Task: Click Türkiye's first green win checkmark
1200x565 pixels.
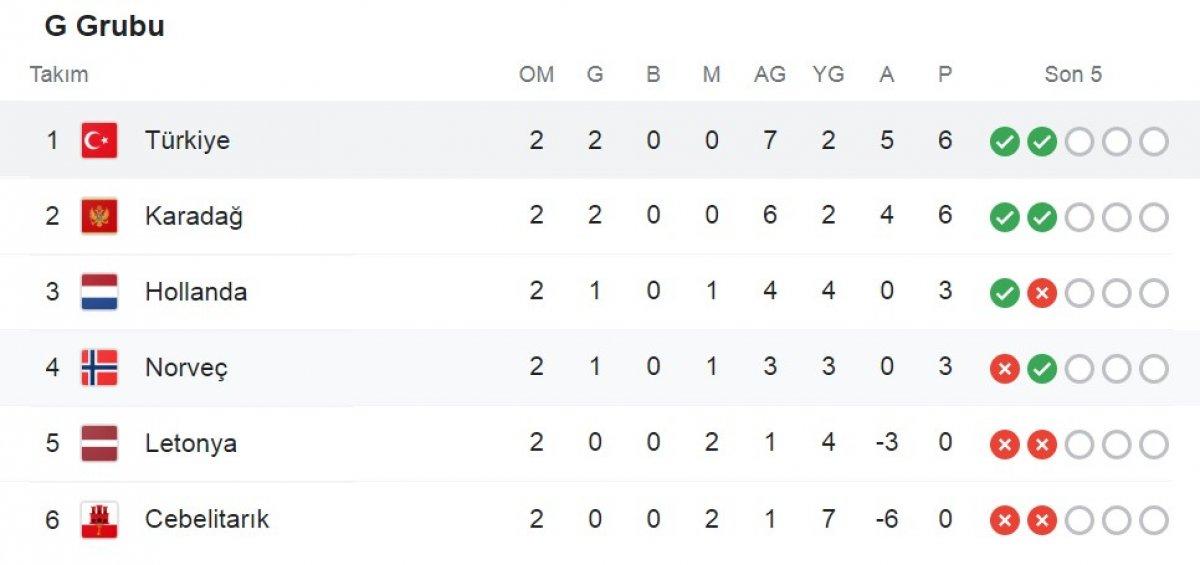Action: 1004,142
